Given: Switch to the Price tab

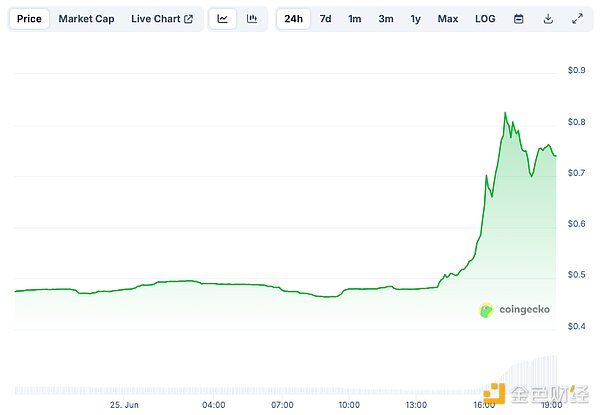Looking at the screenshot, I should click(x=29, y=19).
